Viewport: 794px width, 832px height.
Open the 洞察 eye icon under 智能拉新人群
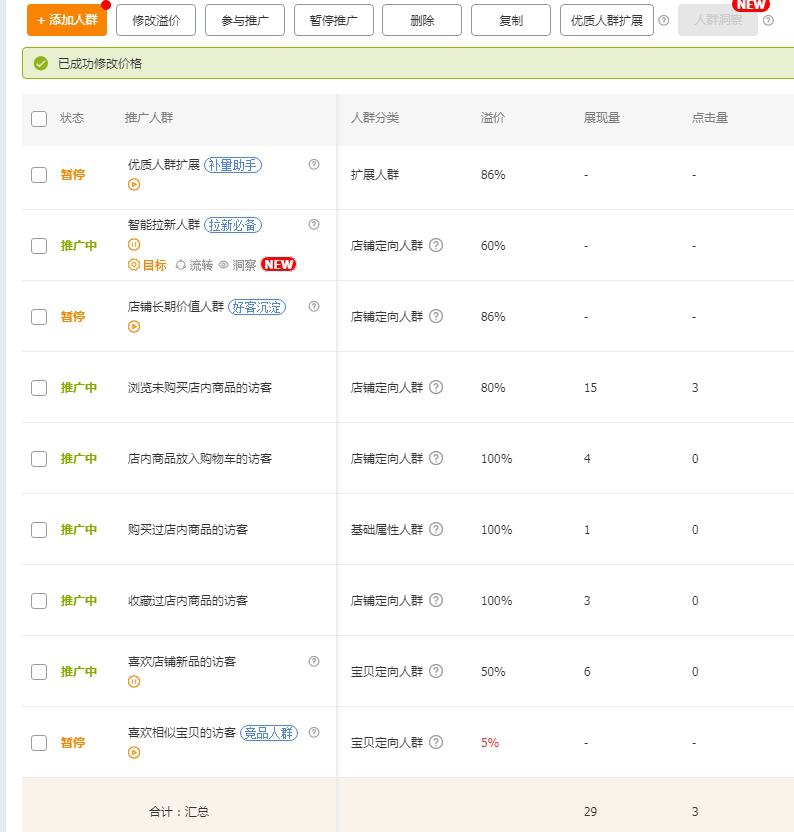click(x=224, y=265)
